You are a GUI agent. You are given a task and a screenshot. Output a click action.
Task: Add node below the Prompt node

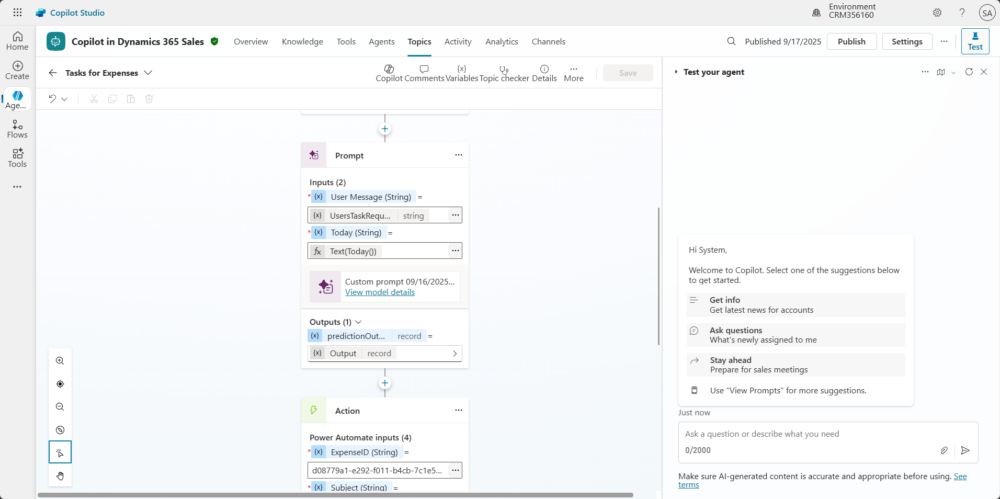(384, 383)
